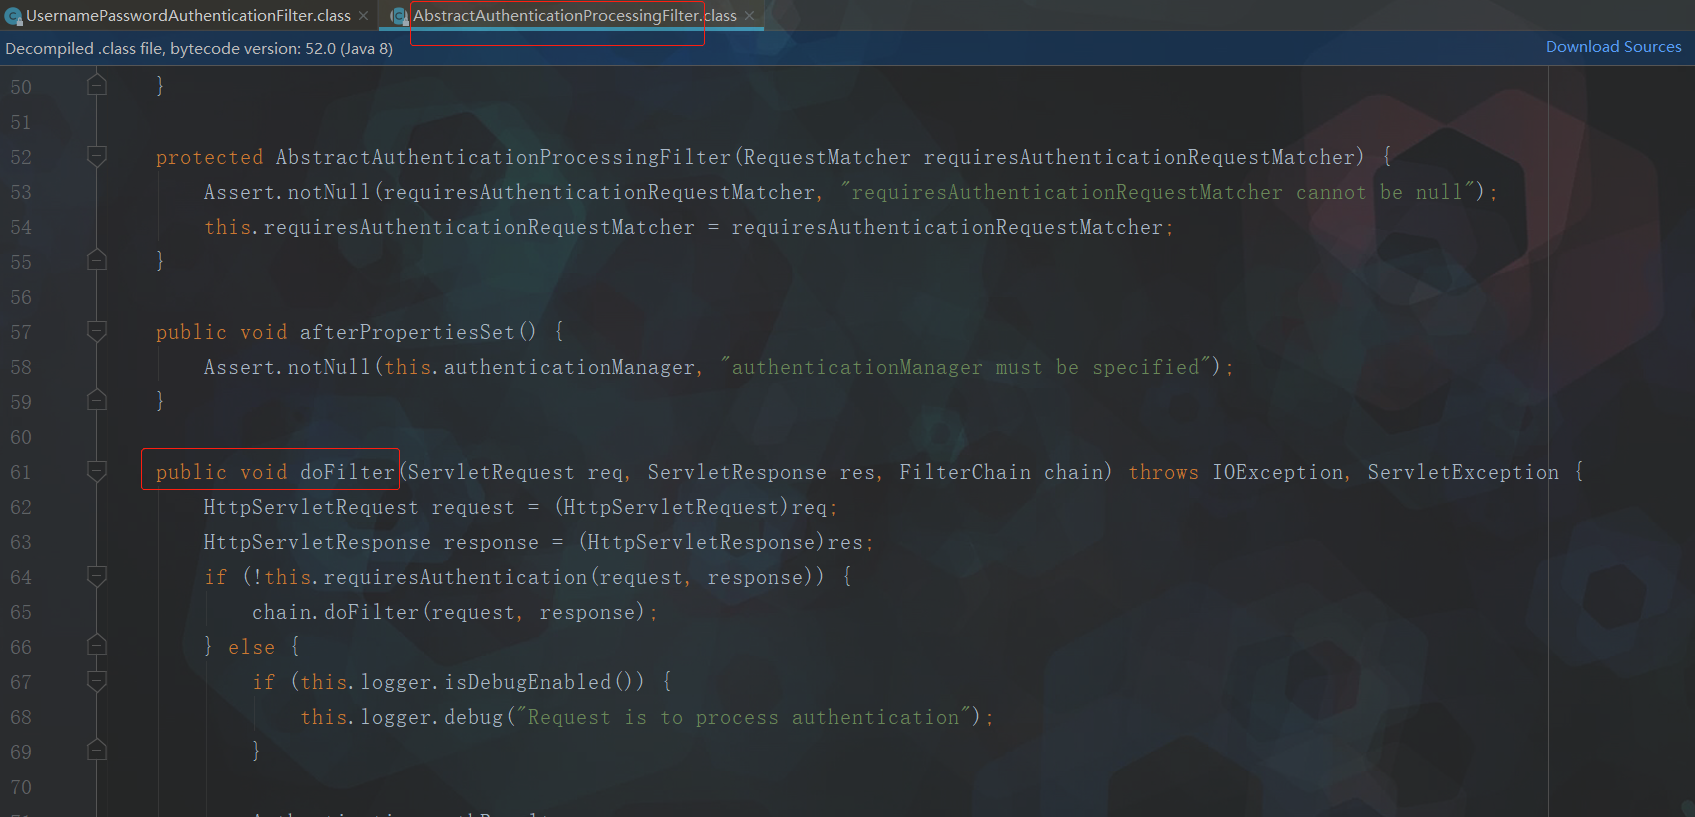The width and height of the screenshot is (1695, 817).
Task: Collapse the isDebugEnabled if block at line 67
Action: pyautogui.click(x=97, y=681)
